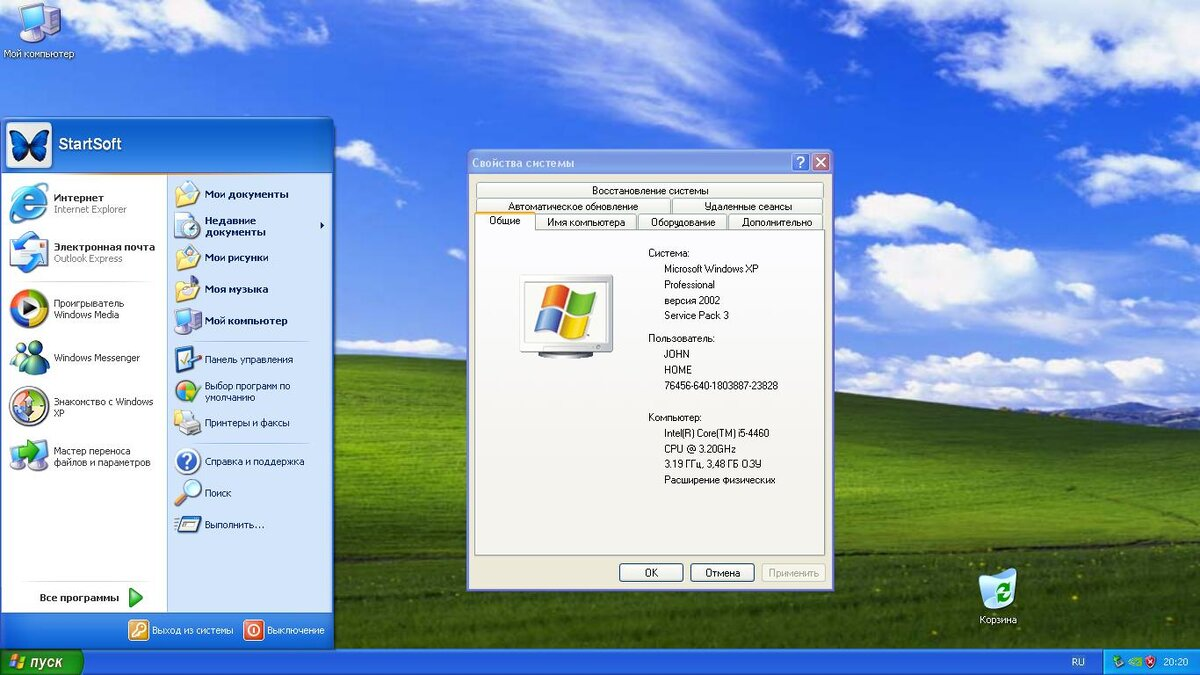1200x675 pixels.
Task: Select the Корзина desktop icon
Action: coord(998,597)
